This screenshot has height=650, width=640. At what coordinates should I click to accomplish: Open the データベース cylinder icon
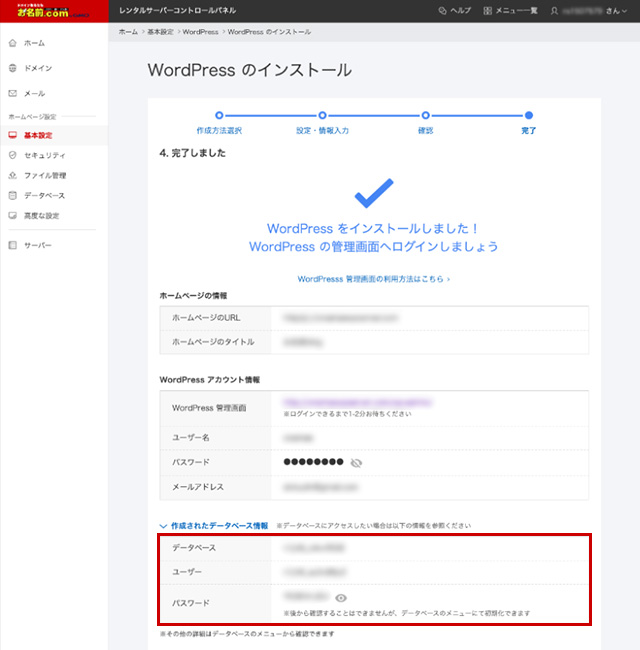[13, 195]
